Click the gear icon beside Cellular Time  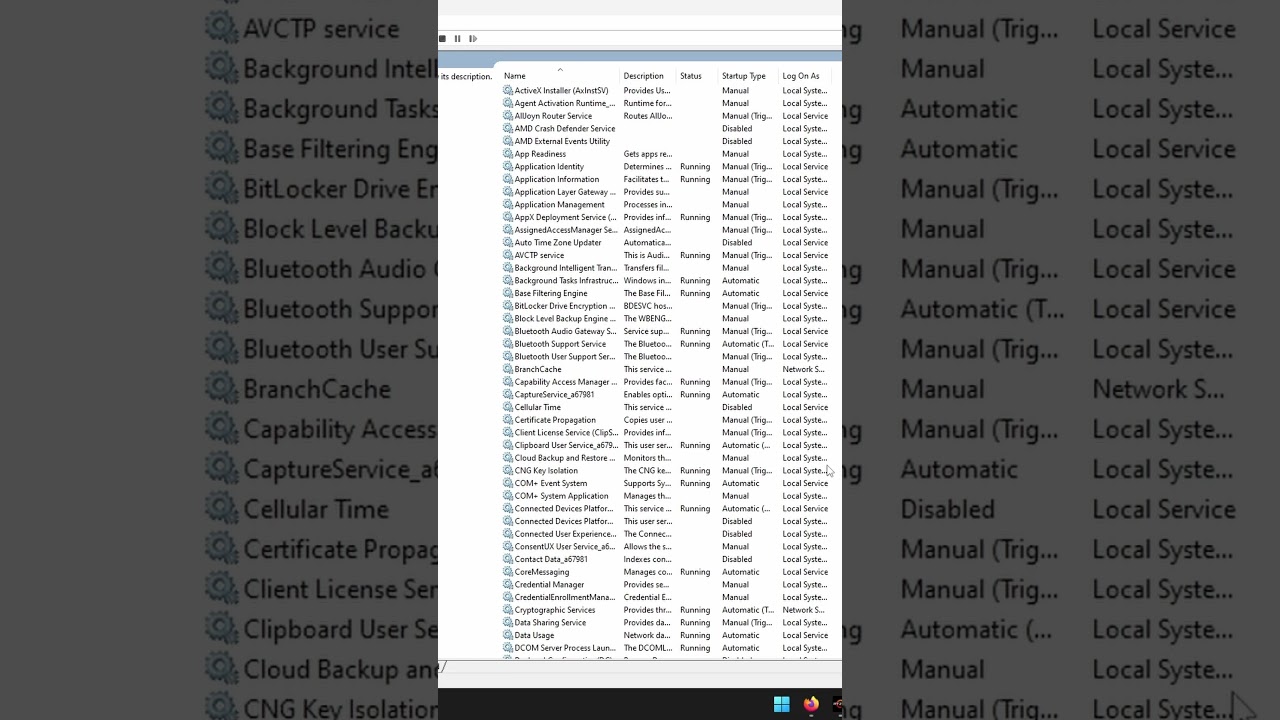508,407
